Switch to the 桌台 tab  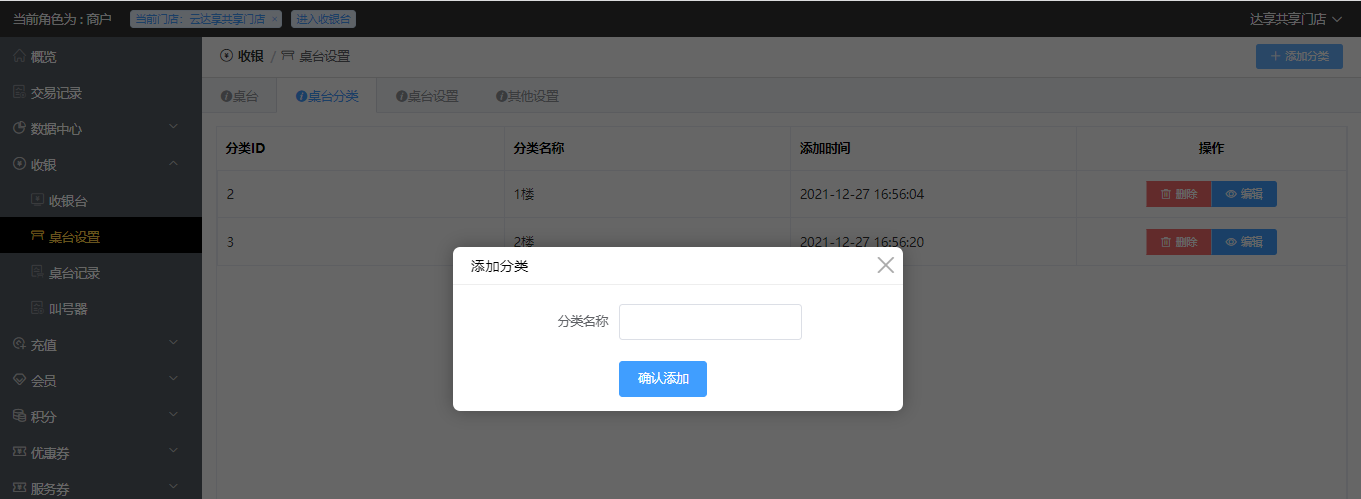click(x=240, y=97)
